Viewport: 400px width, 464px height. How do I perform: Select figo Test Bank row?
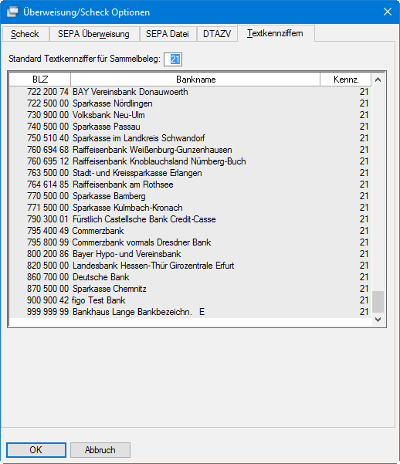point(190,300)
